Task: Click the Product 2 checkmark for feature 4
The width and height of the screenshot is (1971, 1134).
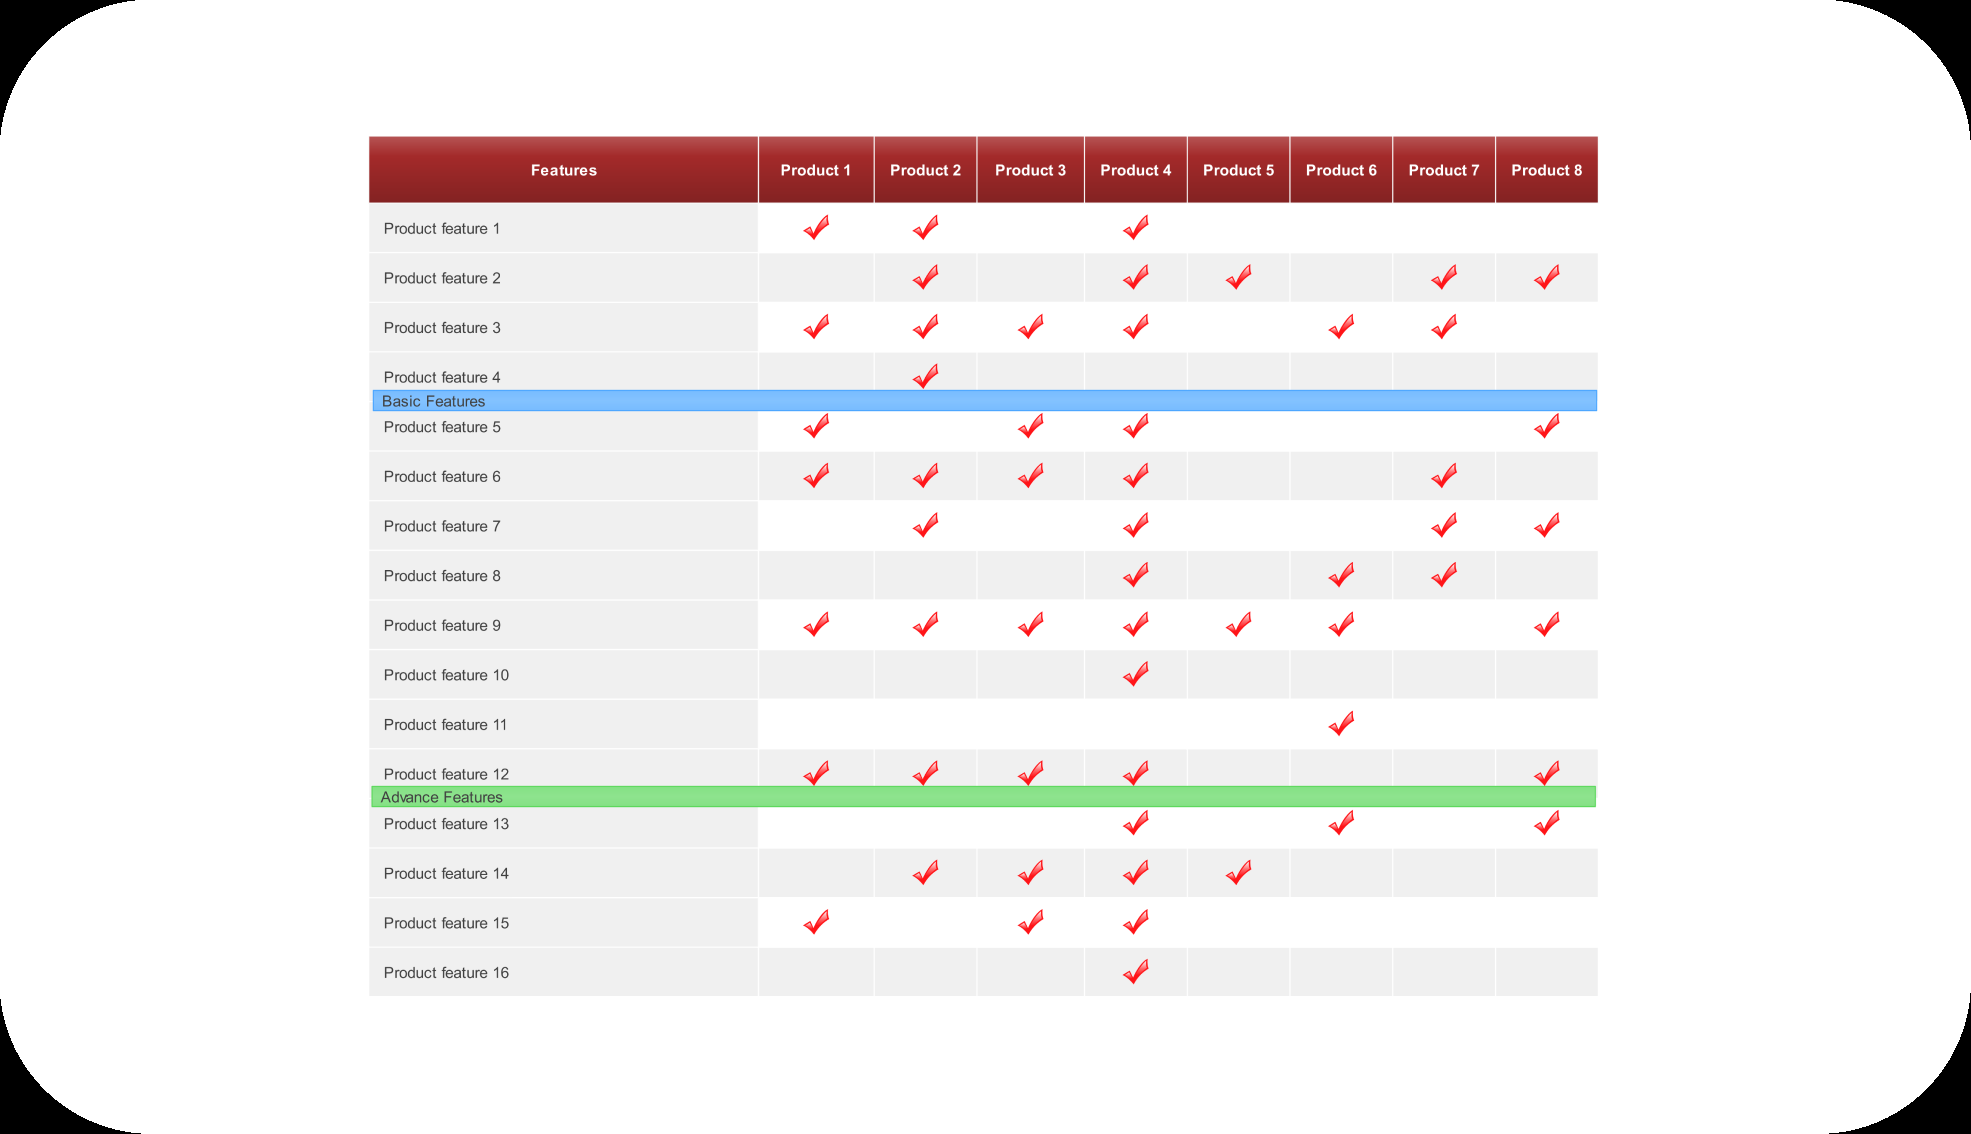Action: (x=925, y=376)
